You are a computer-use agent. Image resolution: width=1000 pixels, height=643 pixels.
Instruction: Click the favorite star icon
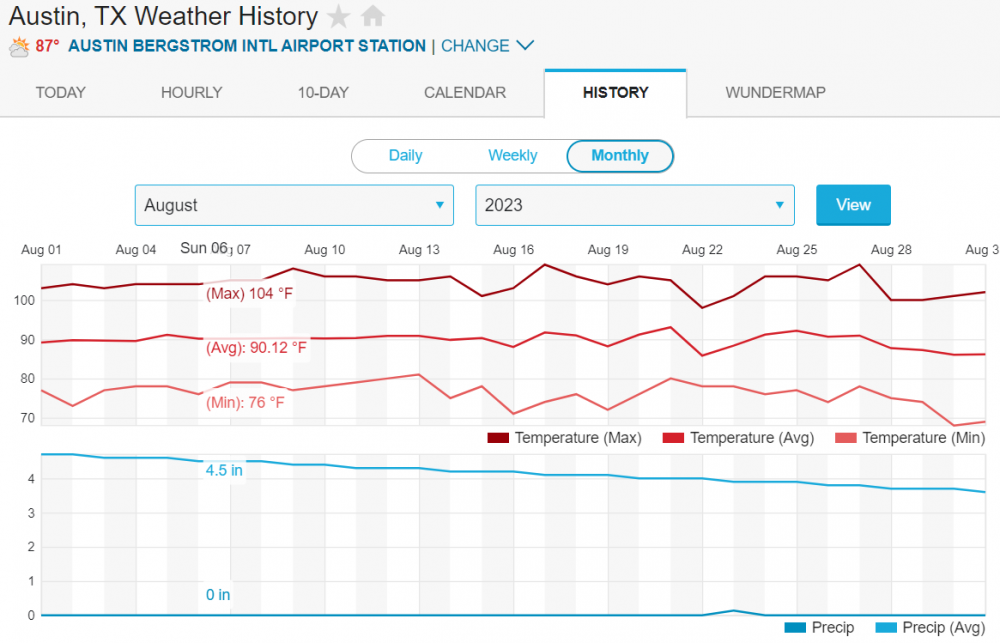339,16
